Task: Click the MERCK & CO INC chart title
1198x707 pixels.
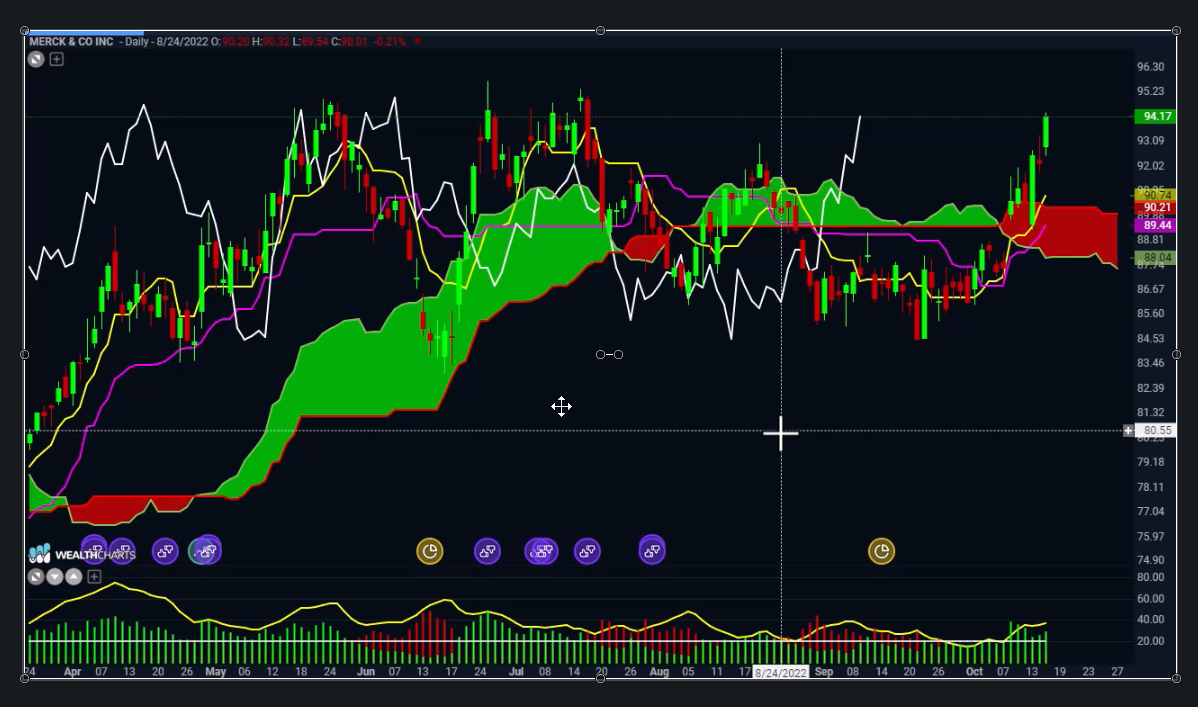Action: (x=71, y=41)
